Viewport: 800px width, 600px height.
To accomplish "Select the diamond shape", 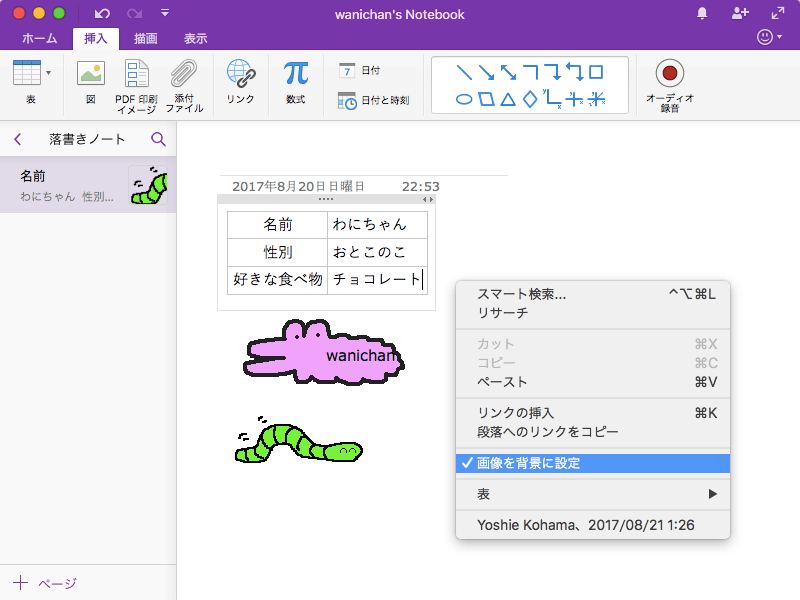I will point(531,99).
